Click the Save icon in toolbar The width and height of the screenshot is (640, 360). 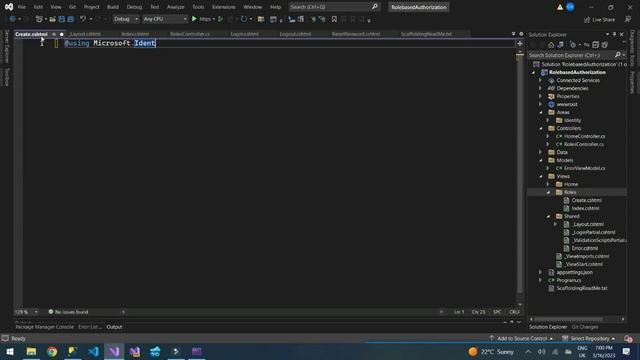[x=62, y=19]
